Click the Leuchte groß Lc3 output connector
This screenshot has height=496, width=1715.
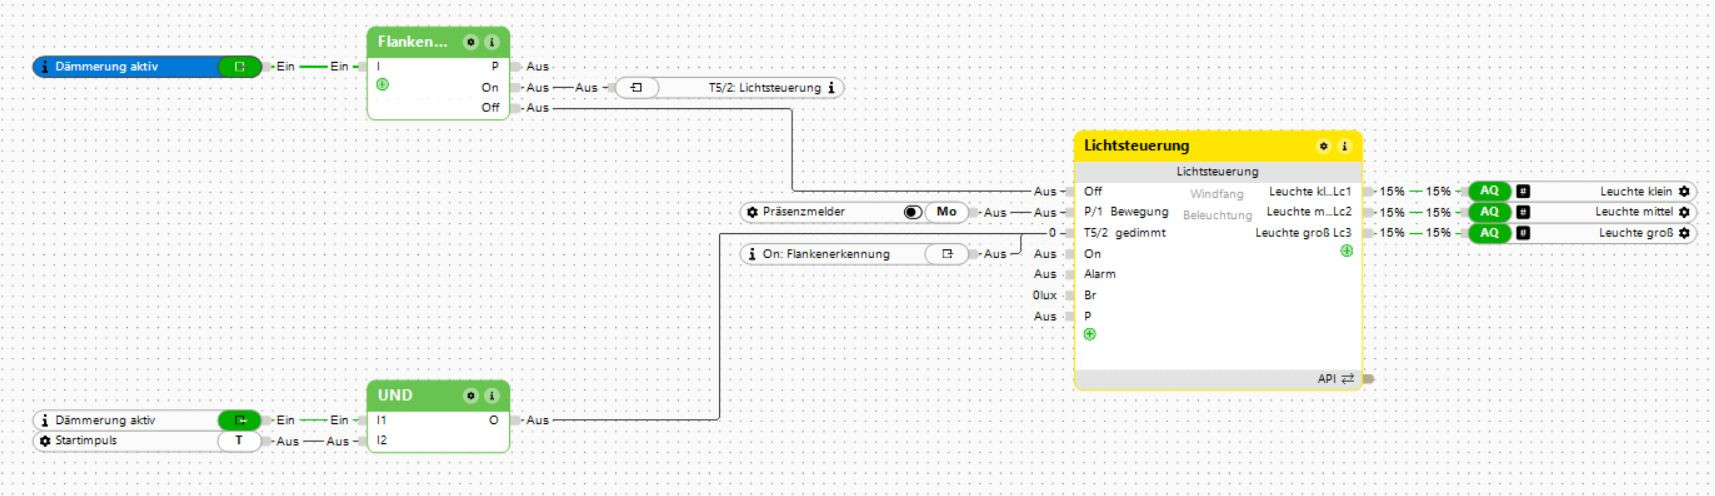1303,233
